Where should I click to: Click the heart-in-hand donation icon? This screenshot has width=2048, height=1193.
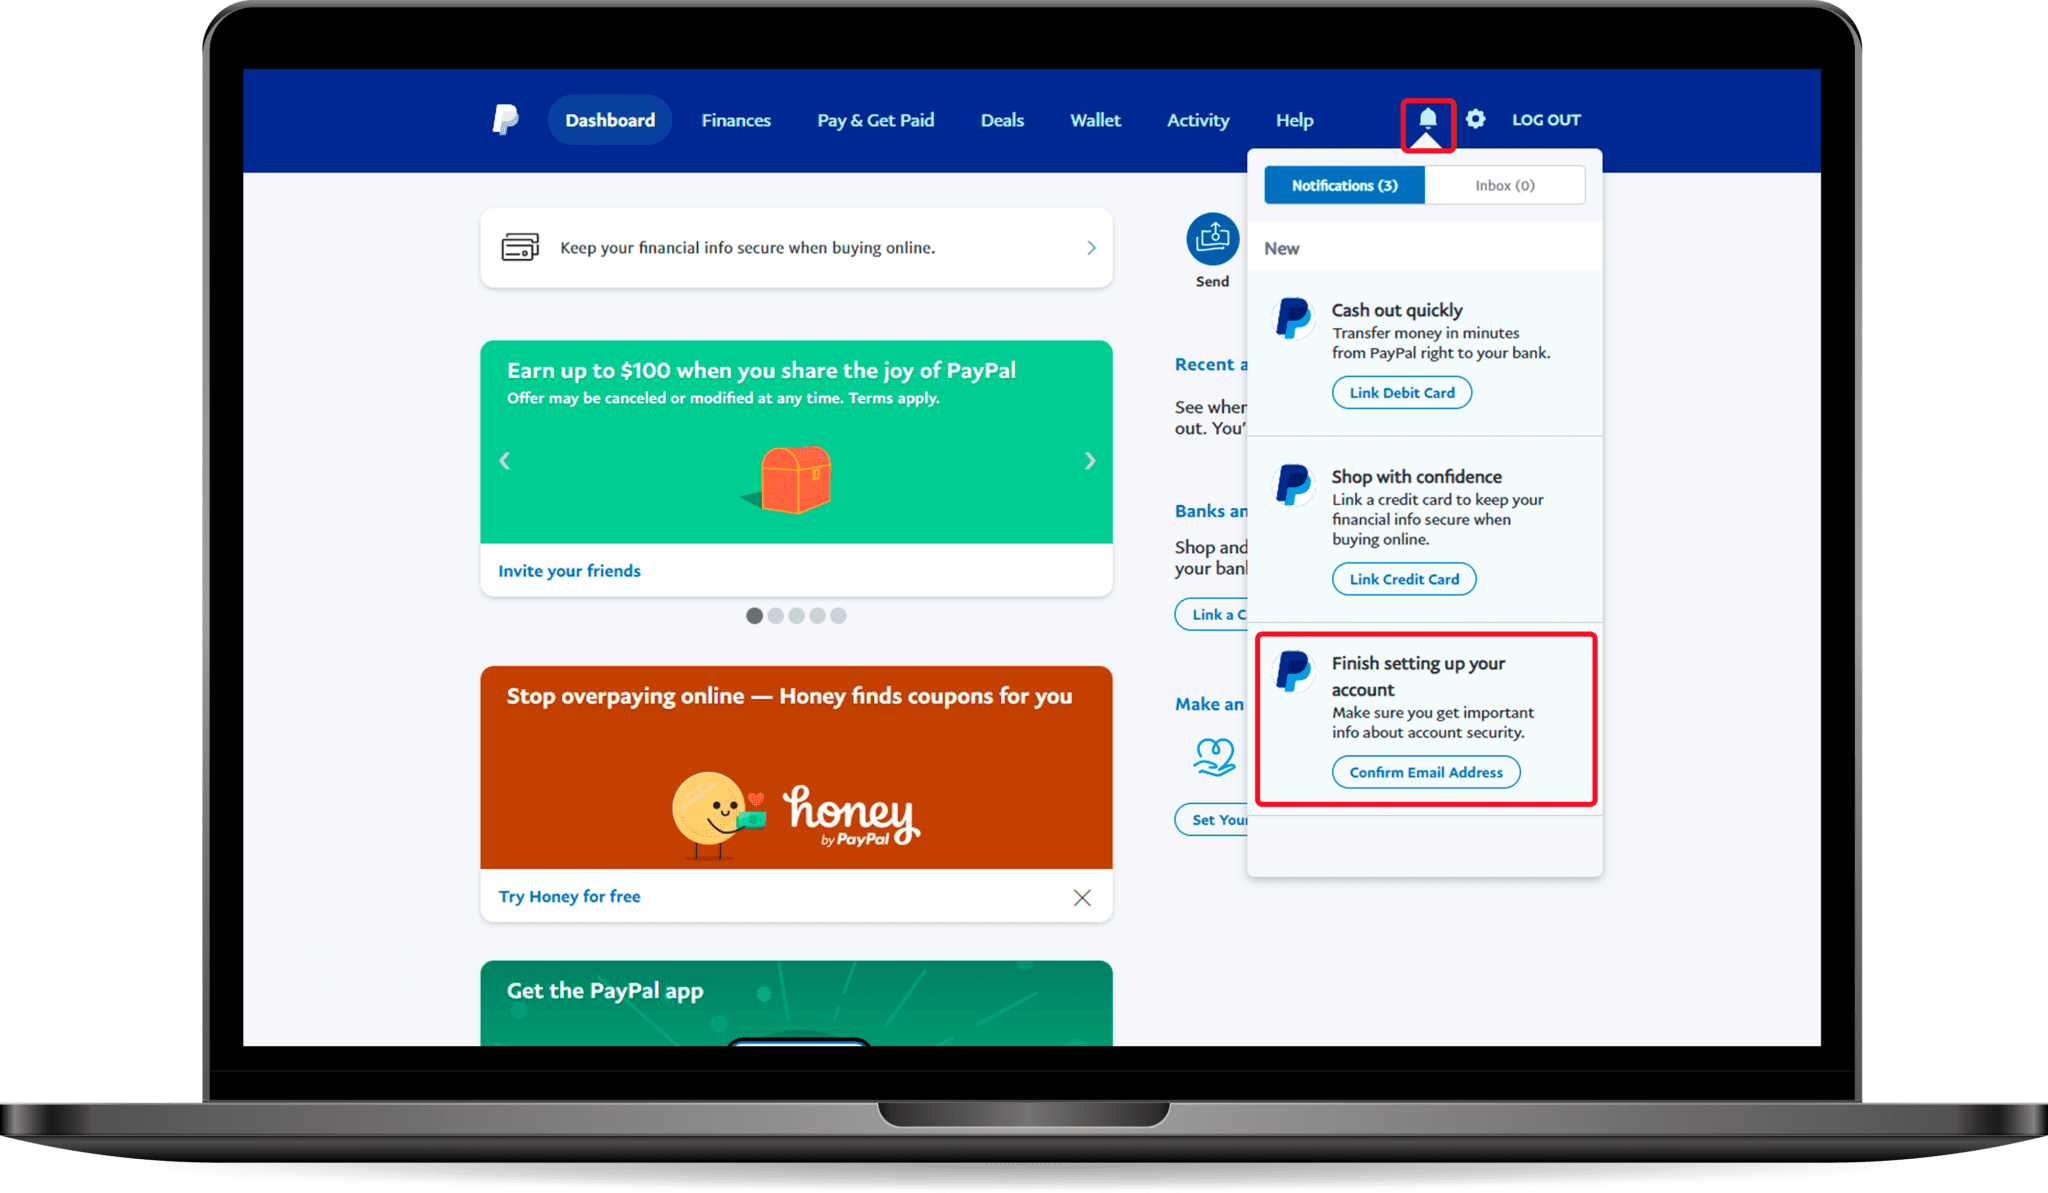click(1214, 757)
